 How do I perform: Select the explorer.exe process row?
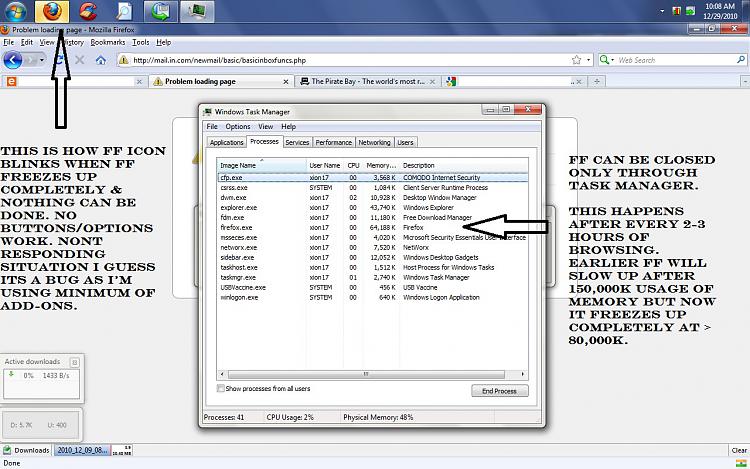point(373,207)
